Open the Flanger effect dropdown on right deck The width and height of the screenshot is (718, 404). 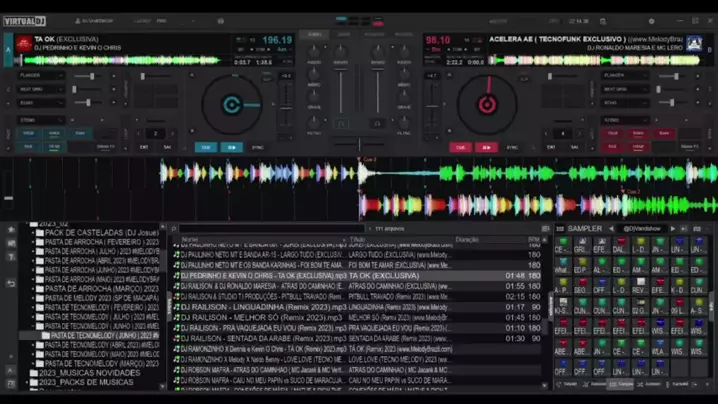[x=624, y=75]
